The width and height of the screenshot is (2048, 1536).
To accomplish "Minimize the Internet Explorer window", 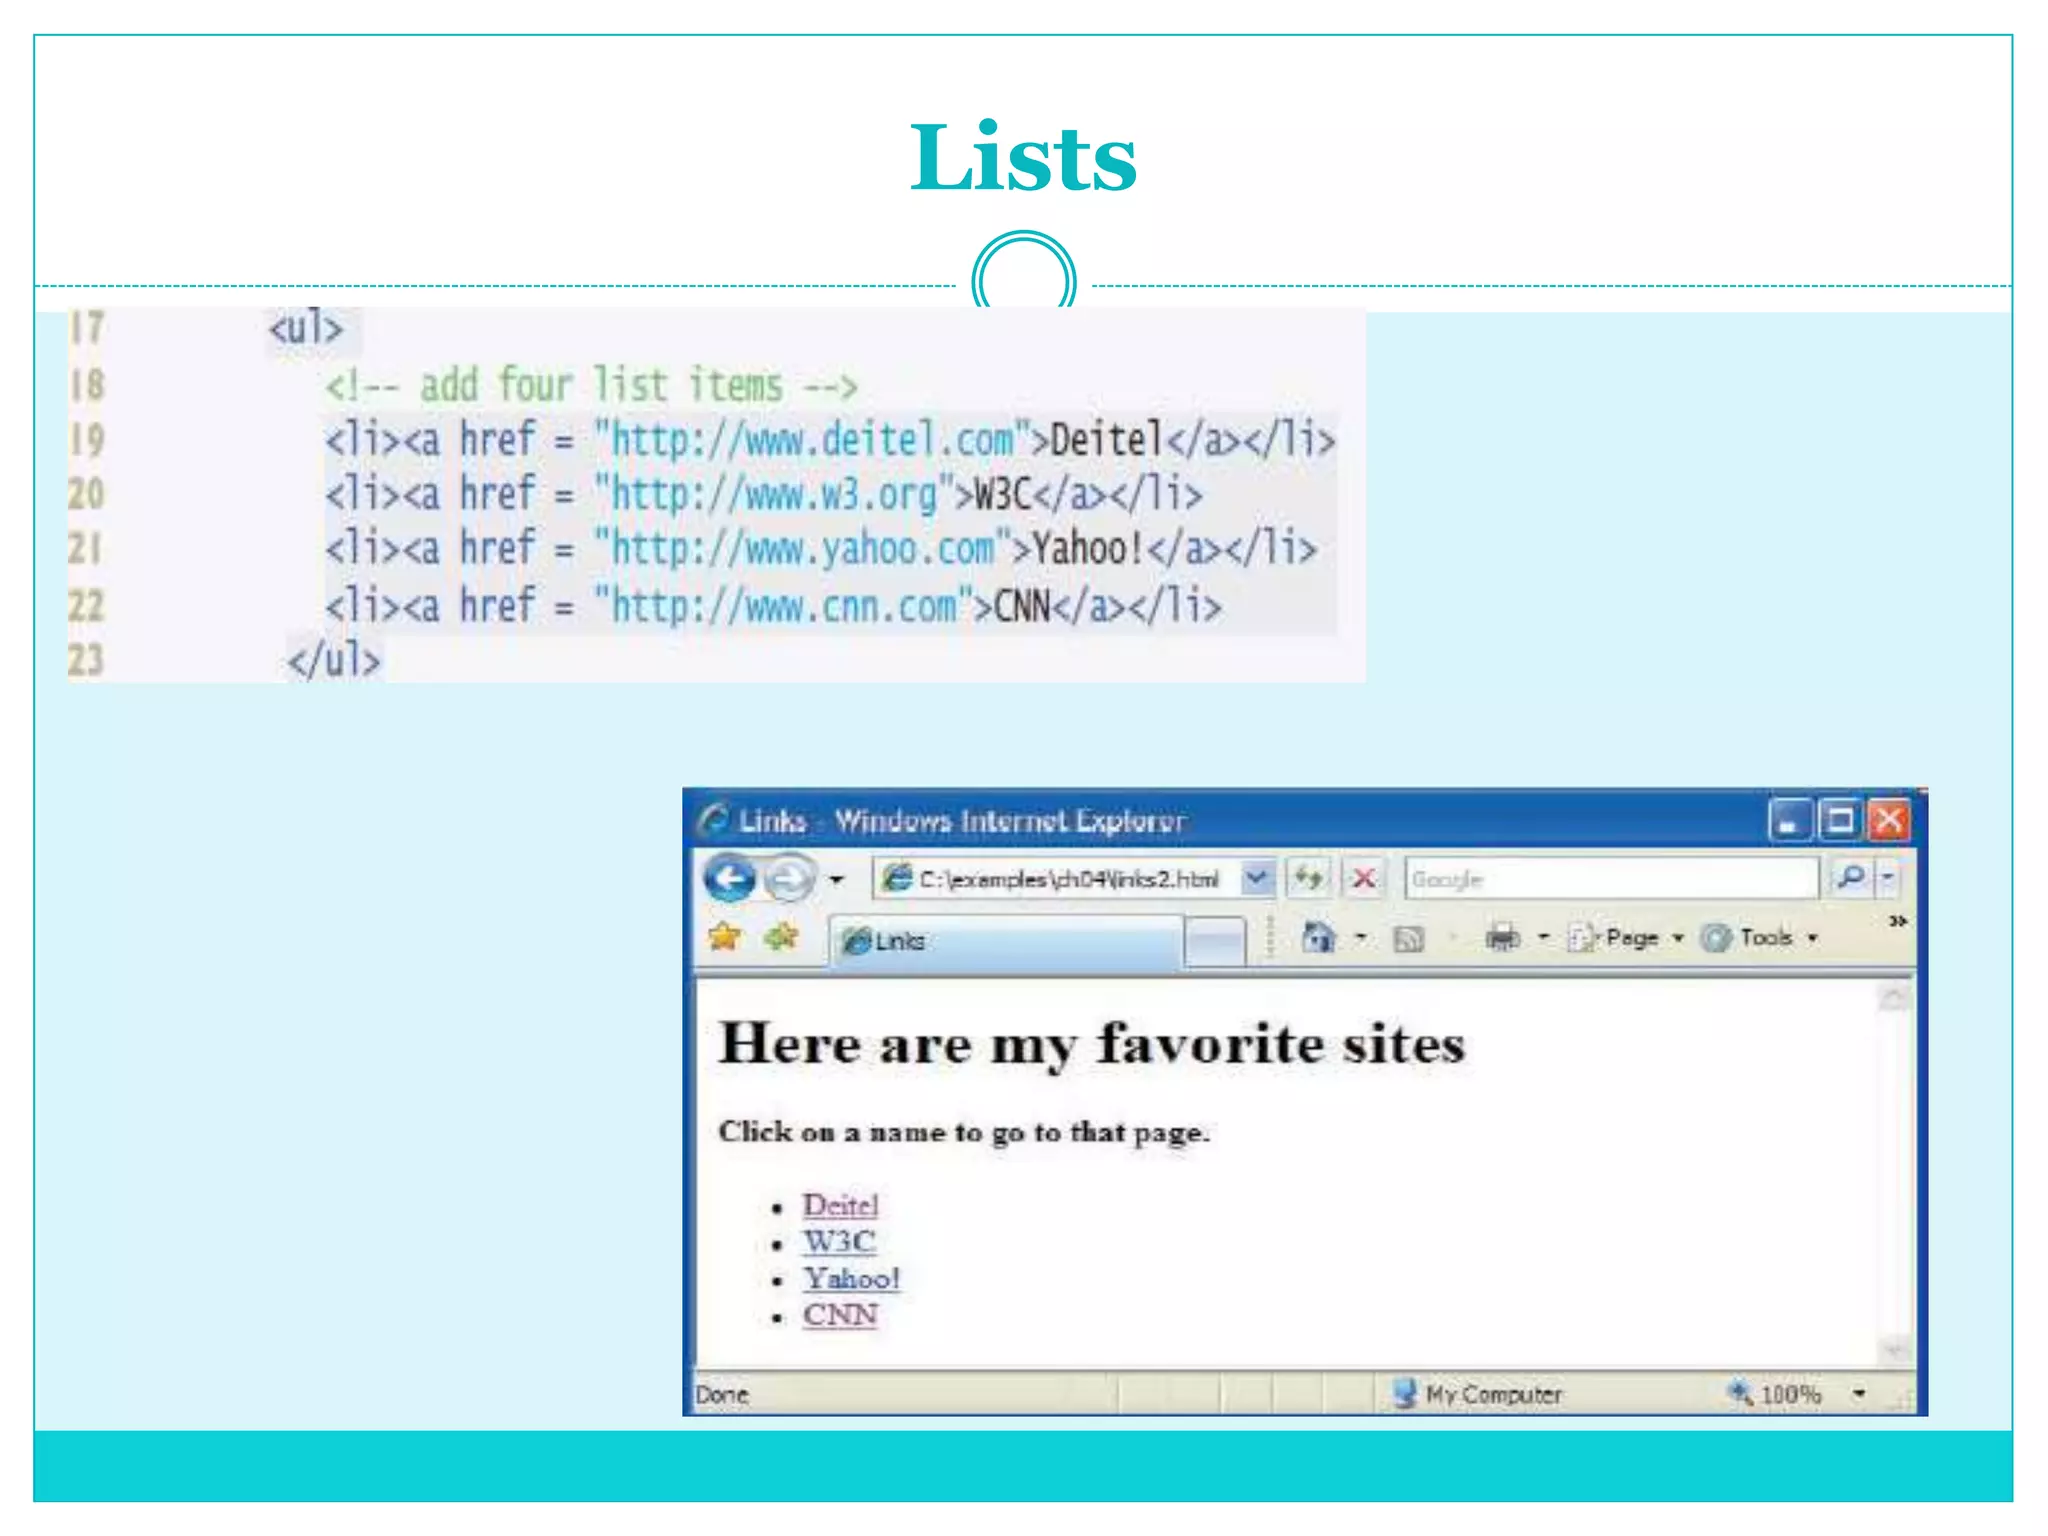I will point(1788,821).
